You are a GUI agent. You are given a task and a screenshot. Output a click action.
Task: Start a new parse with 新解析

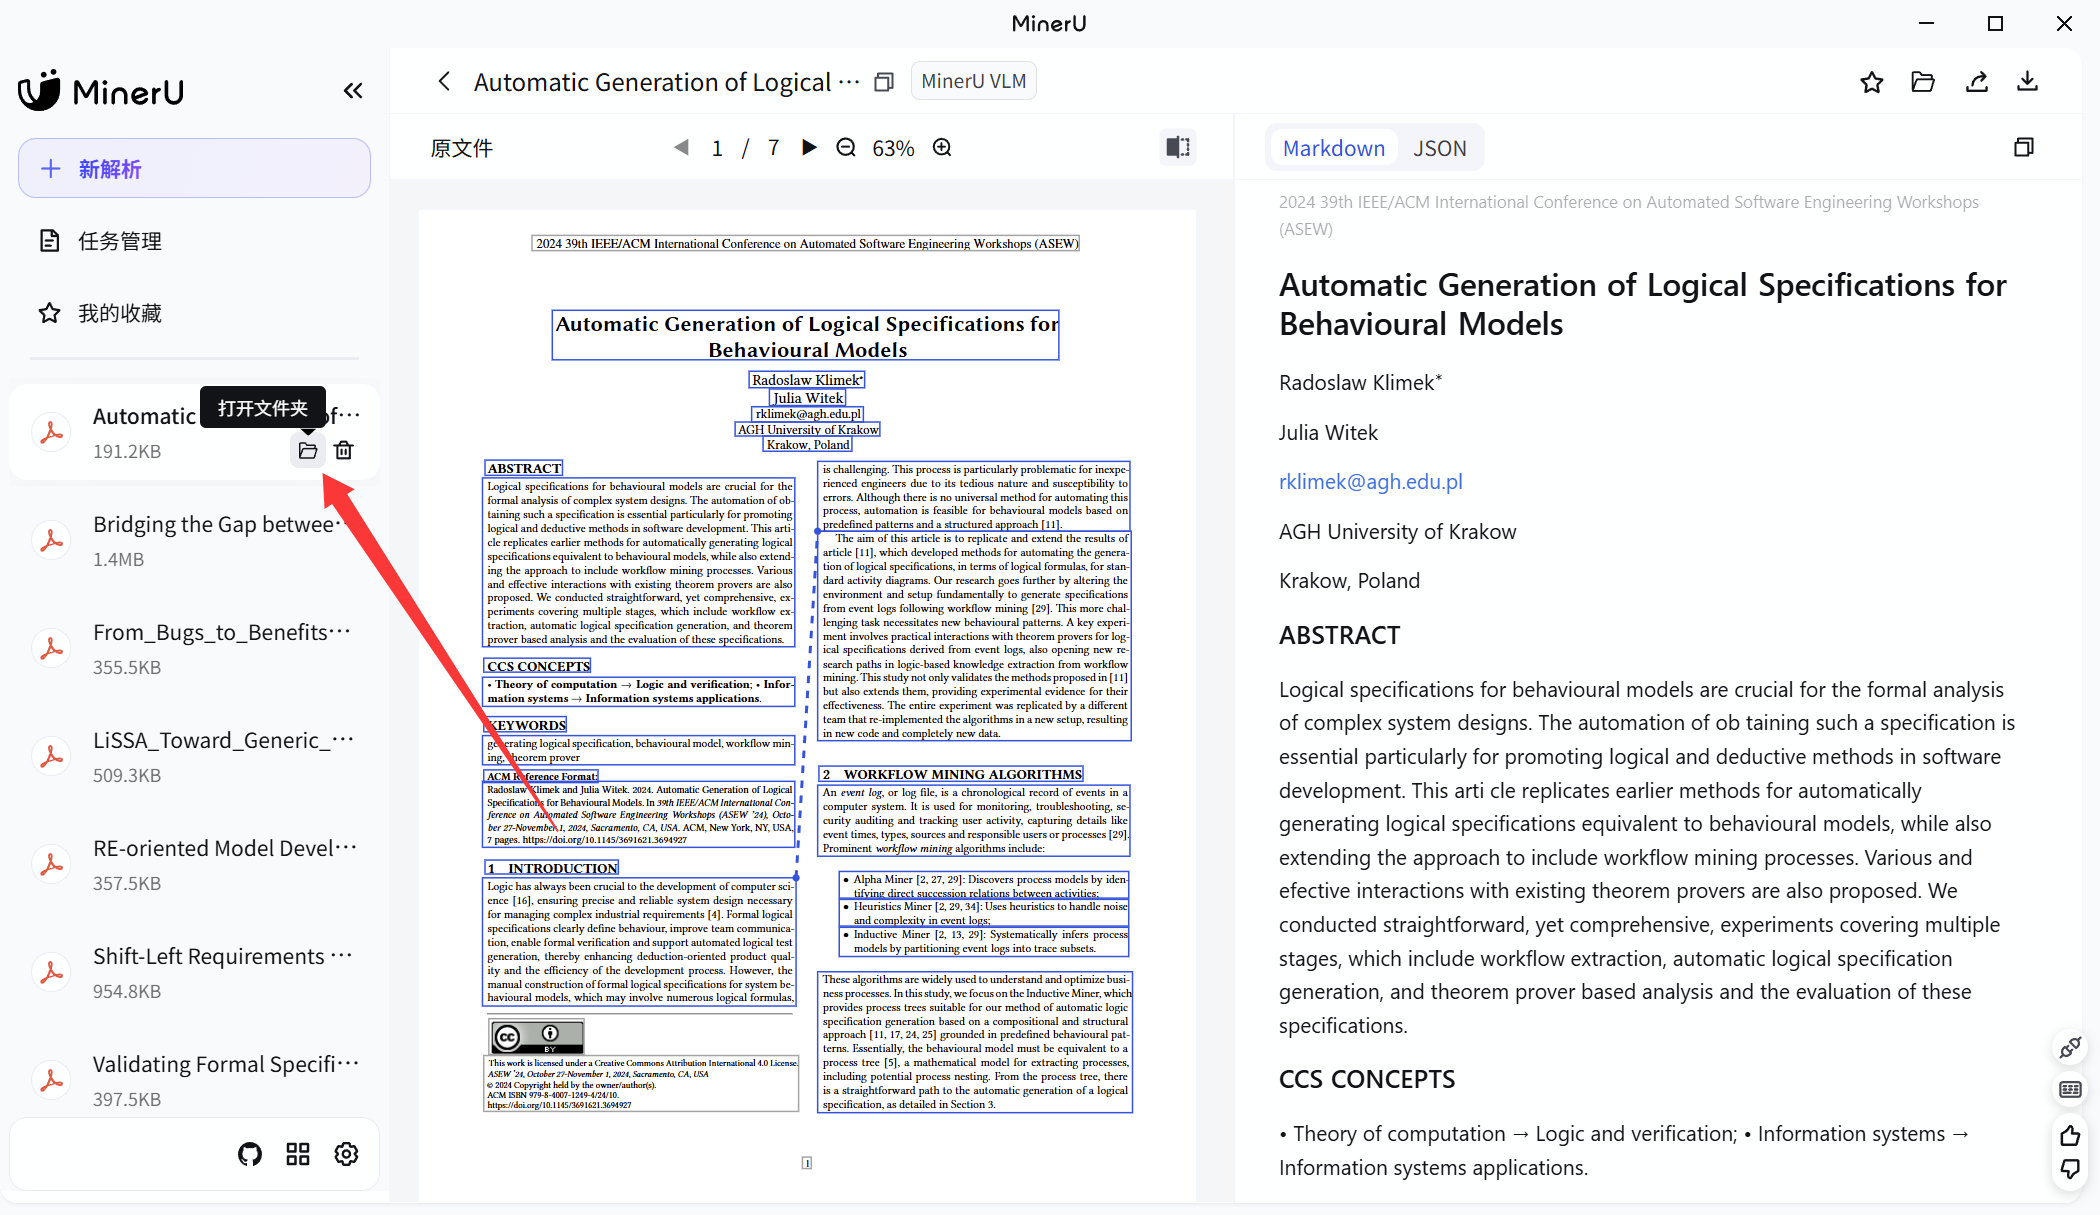[x=194, y=168]
